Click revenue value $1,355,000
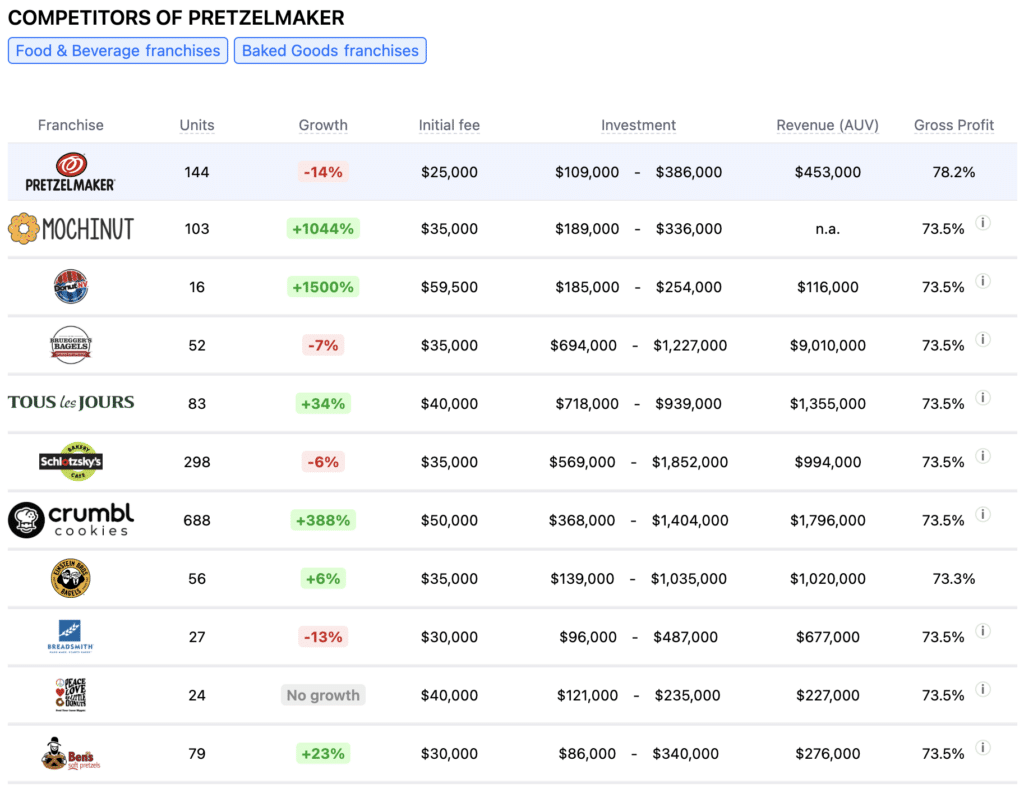This screenshot has width=1024, height=793. 827,404
